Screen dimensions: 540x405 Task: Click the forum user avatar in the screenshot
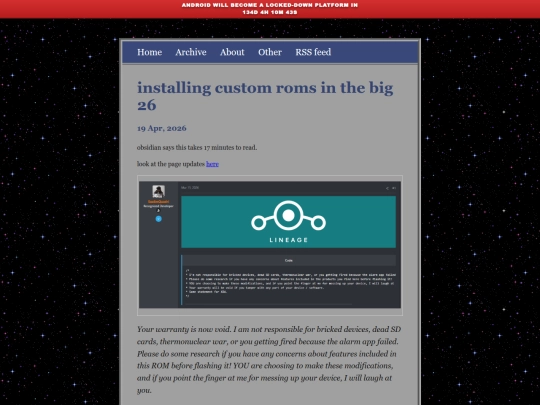coord(158,191)
